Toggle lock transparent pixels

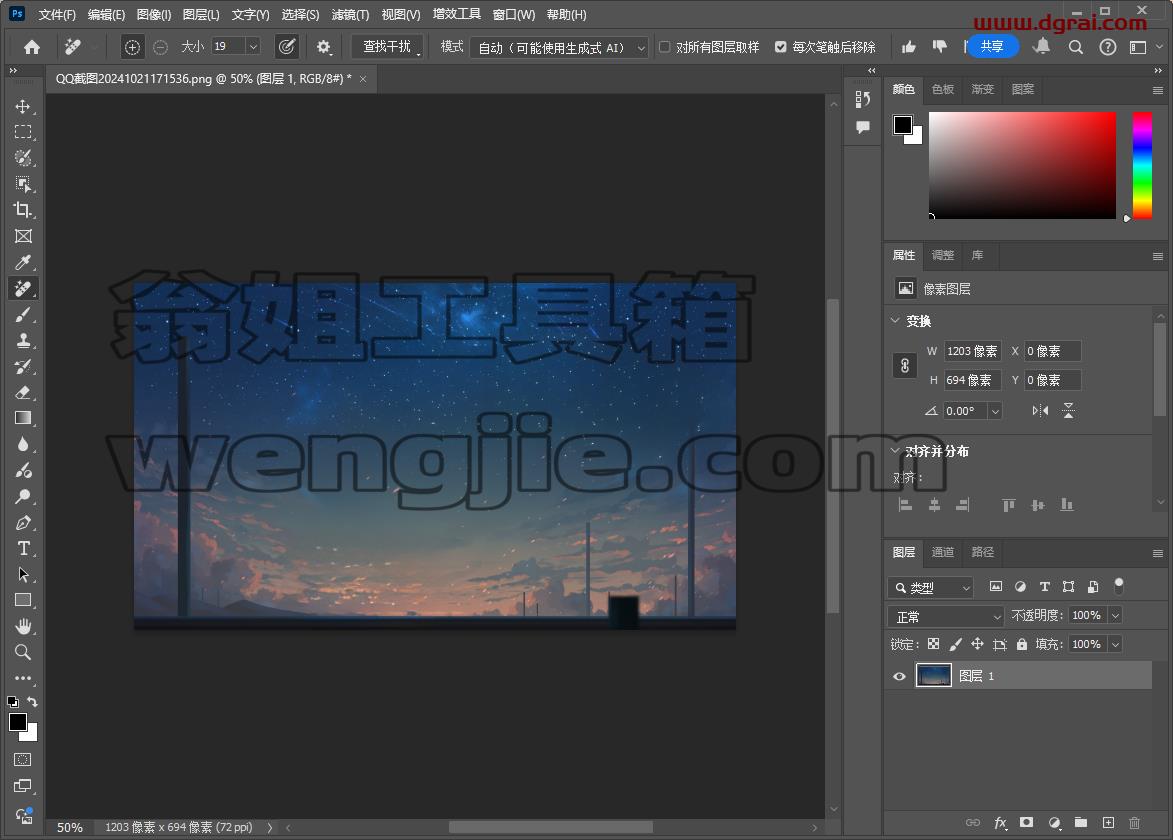tap(933, 644)
